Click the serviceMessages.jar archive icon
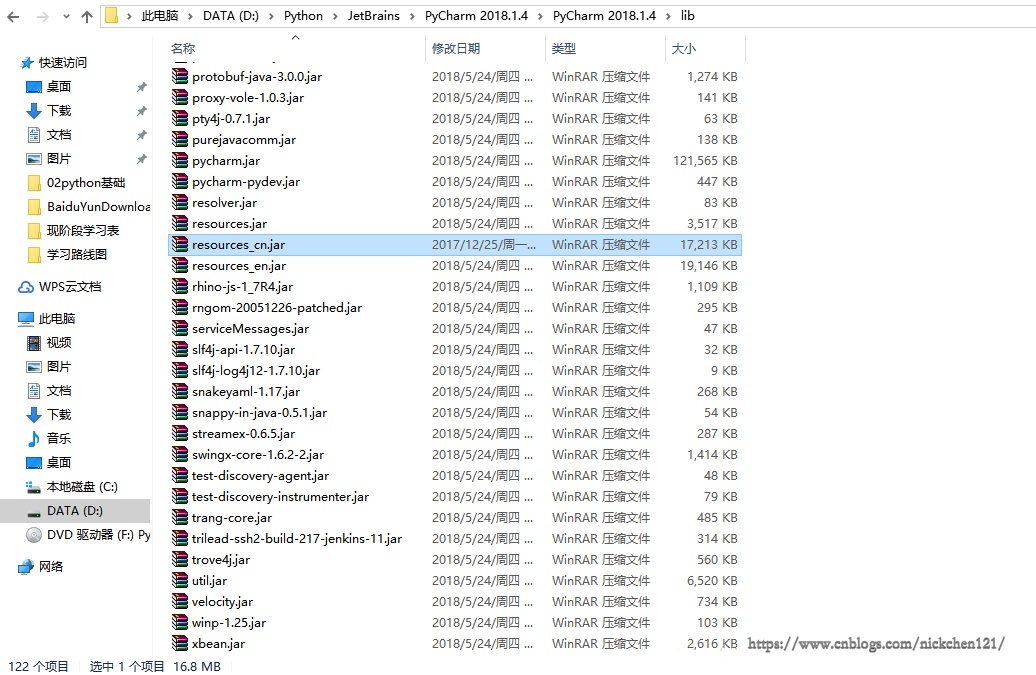 coord(180,328)
